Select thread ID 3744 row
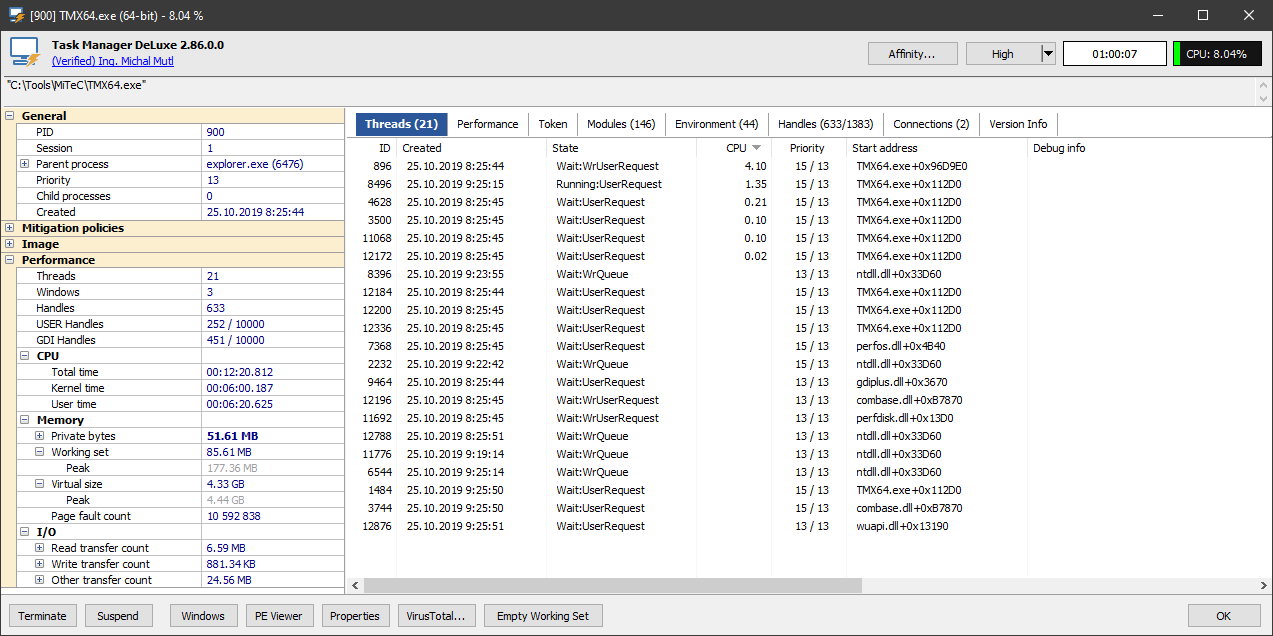The height and width of the screenshot is (636, 1273). pos(808,508)
